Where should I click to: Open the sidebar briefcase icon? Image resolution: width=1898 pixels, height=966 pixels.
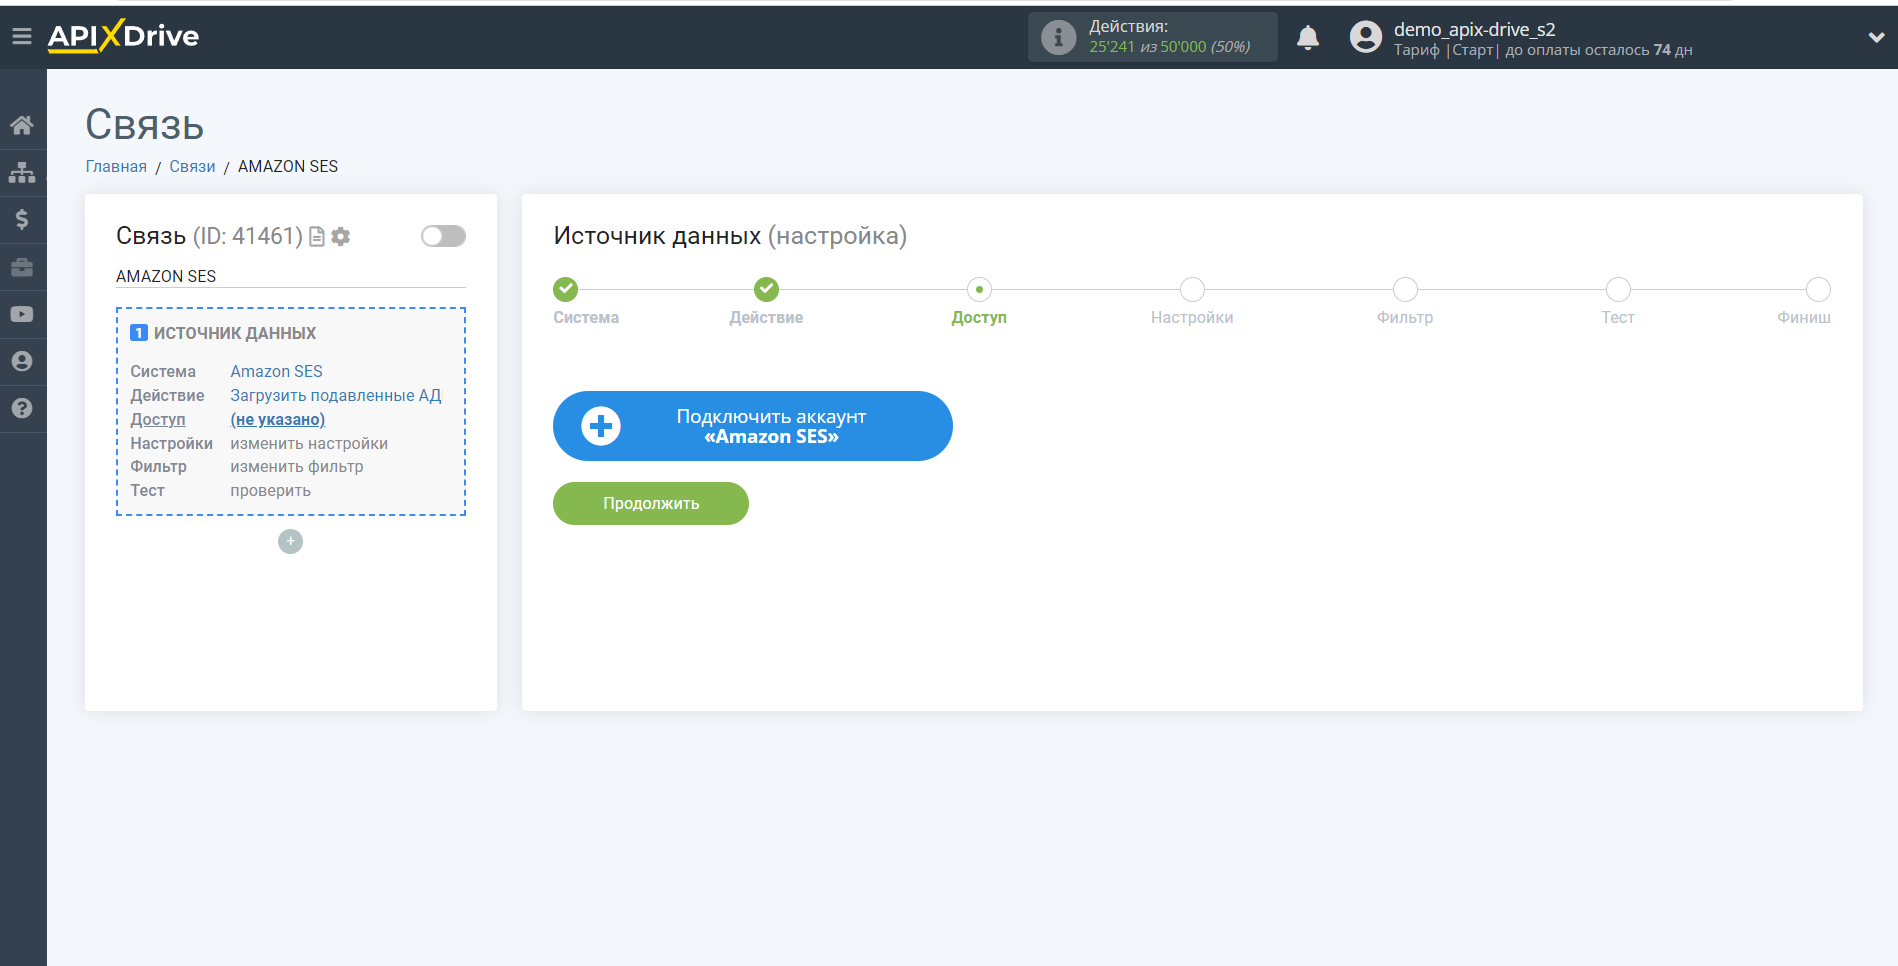click(22, 267)
